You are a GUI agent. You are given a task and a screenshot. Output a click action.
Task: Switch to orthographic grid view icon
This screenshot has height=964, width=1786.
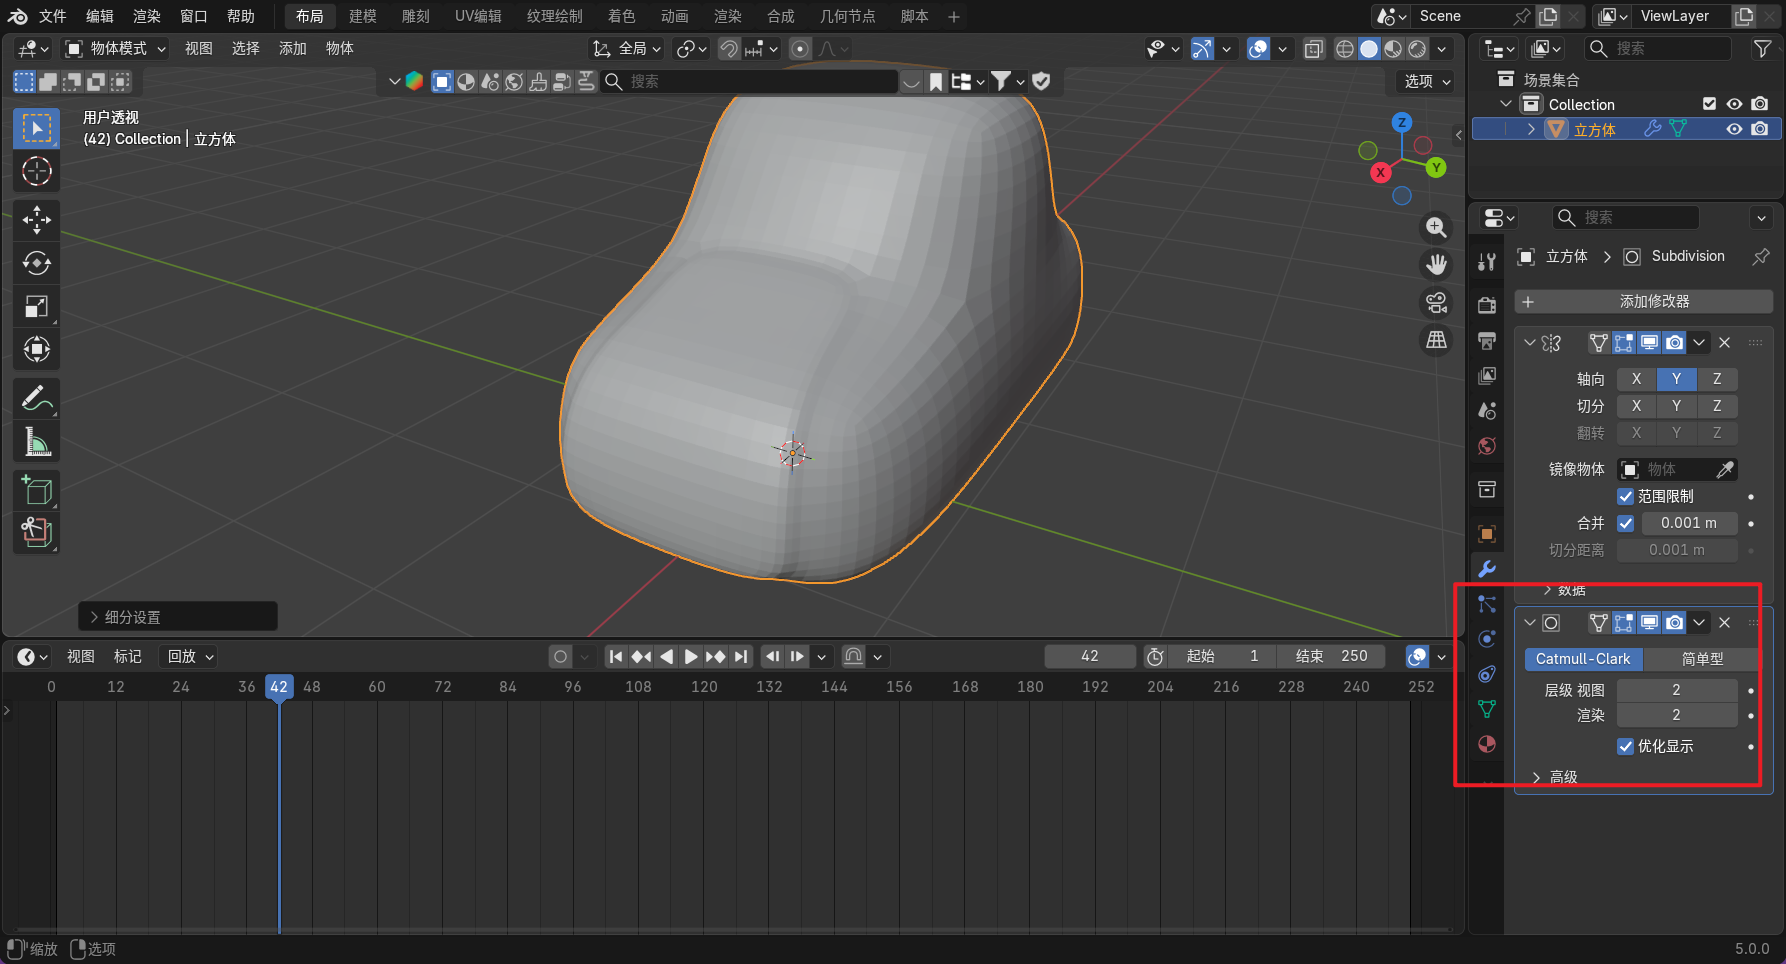click(x=1436, y=340)
